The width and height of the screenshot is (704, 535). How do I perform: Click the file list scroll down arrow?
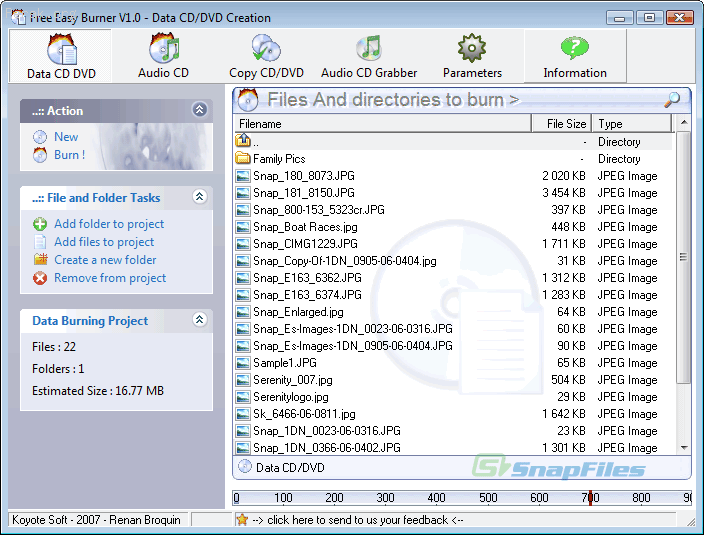click(x=683, y=447)
